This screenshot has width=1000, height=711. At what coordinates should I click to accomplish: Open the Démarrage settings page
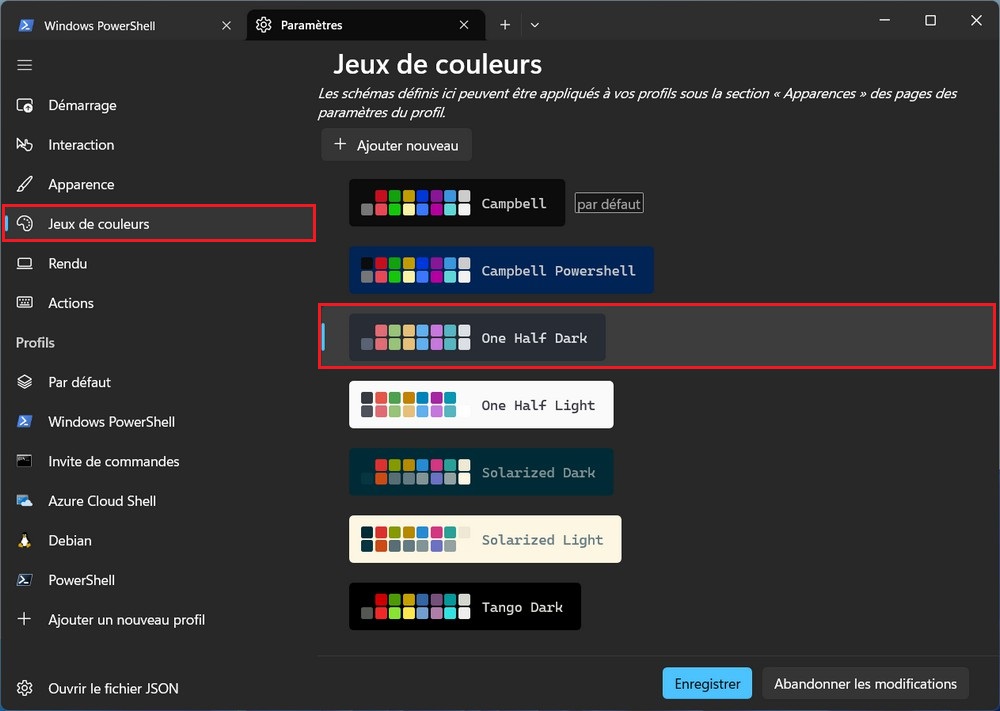tap(159, 105)
